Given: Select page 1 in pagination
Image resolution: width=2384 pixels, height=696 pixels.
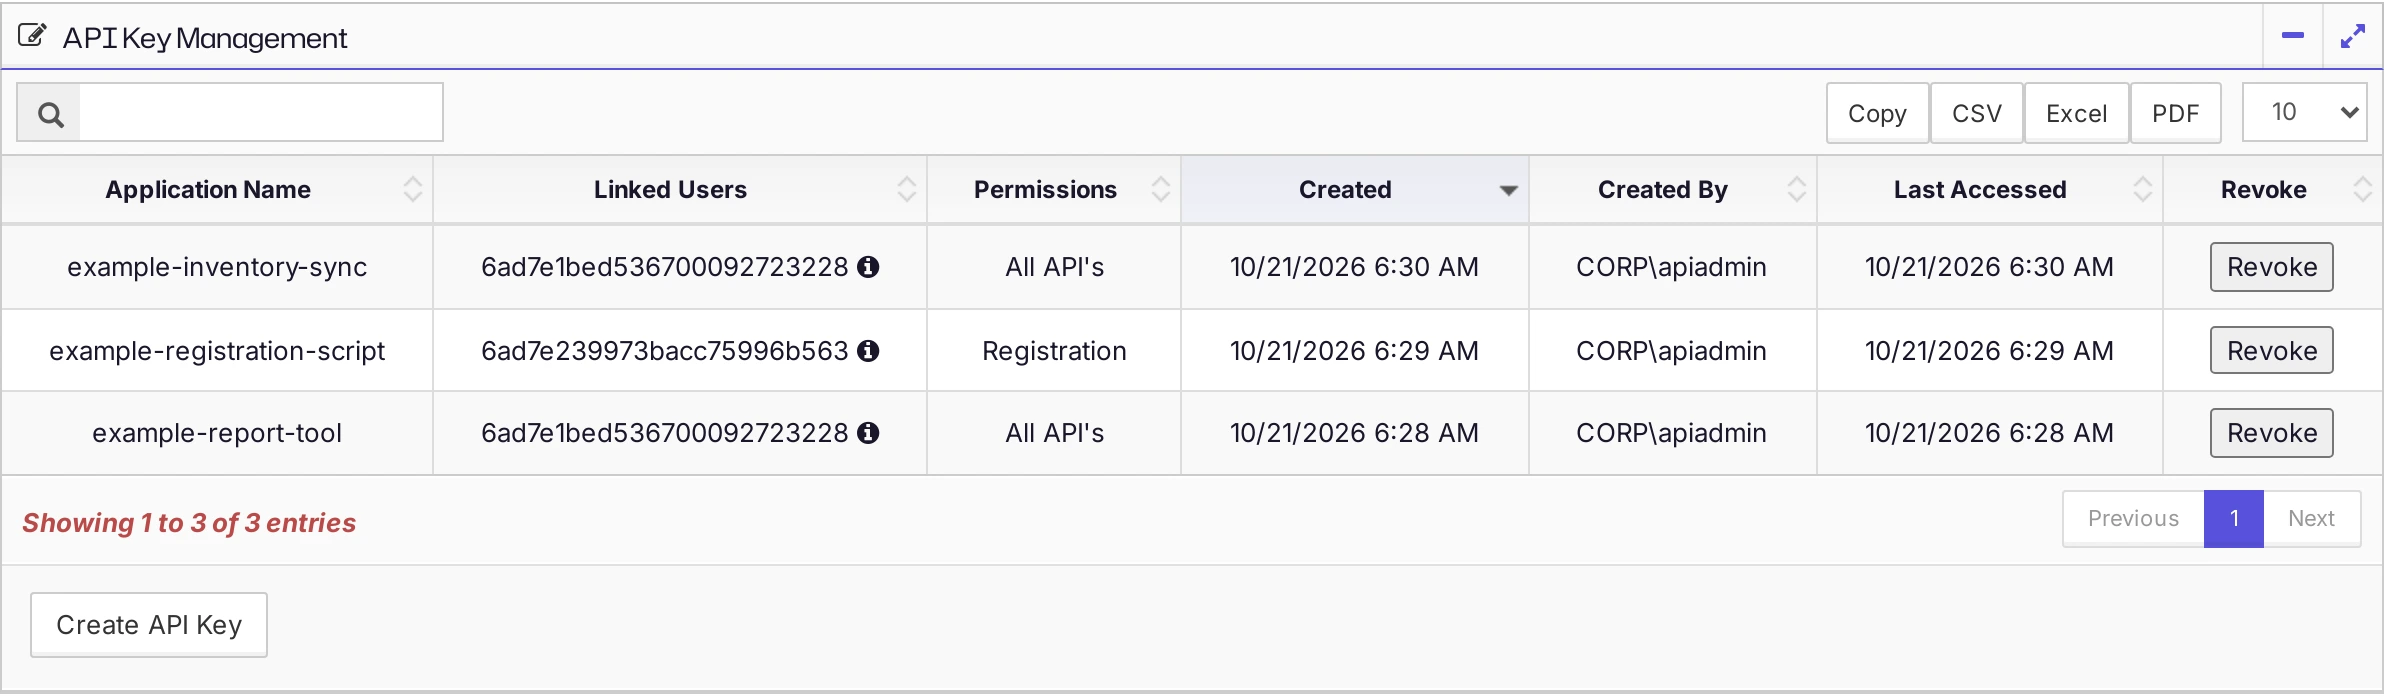Looking at the screenshot, I should 2234,518.
